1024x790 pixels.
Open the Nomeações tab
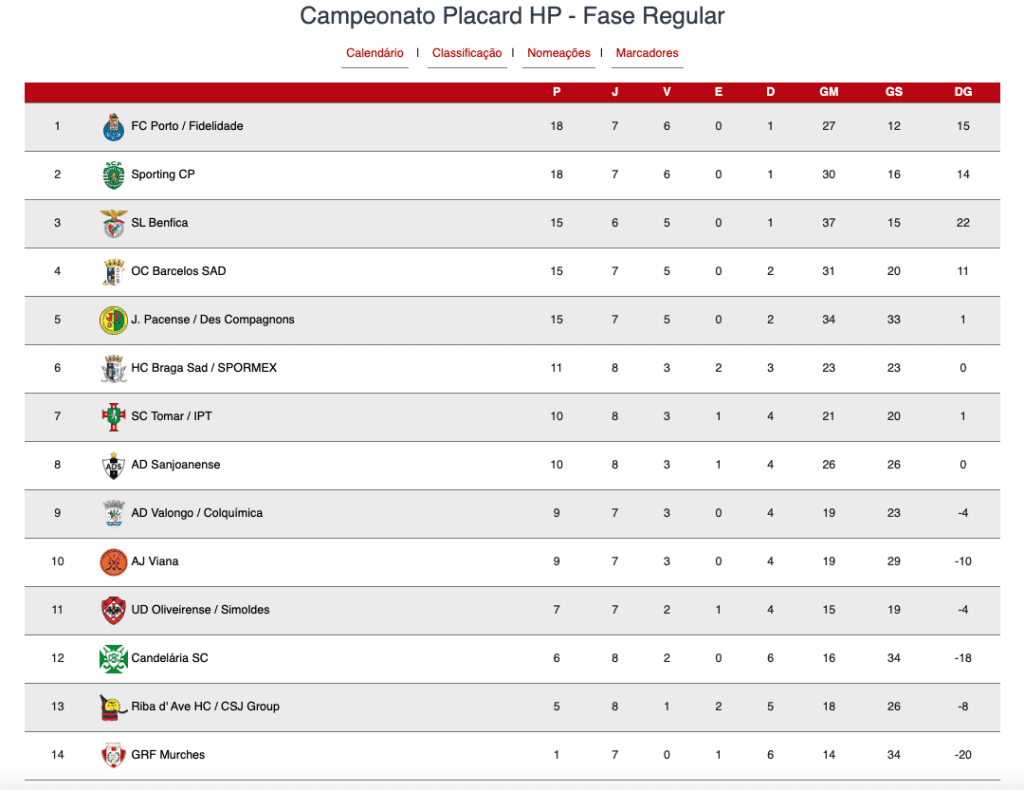[558, 53]
